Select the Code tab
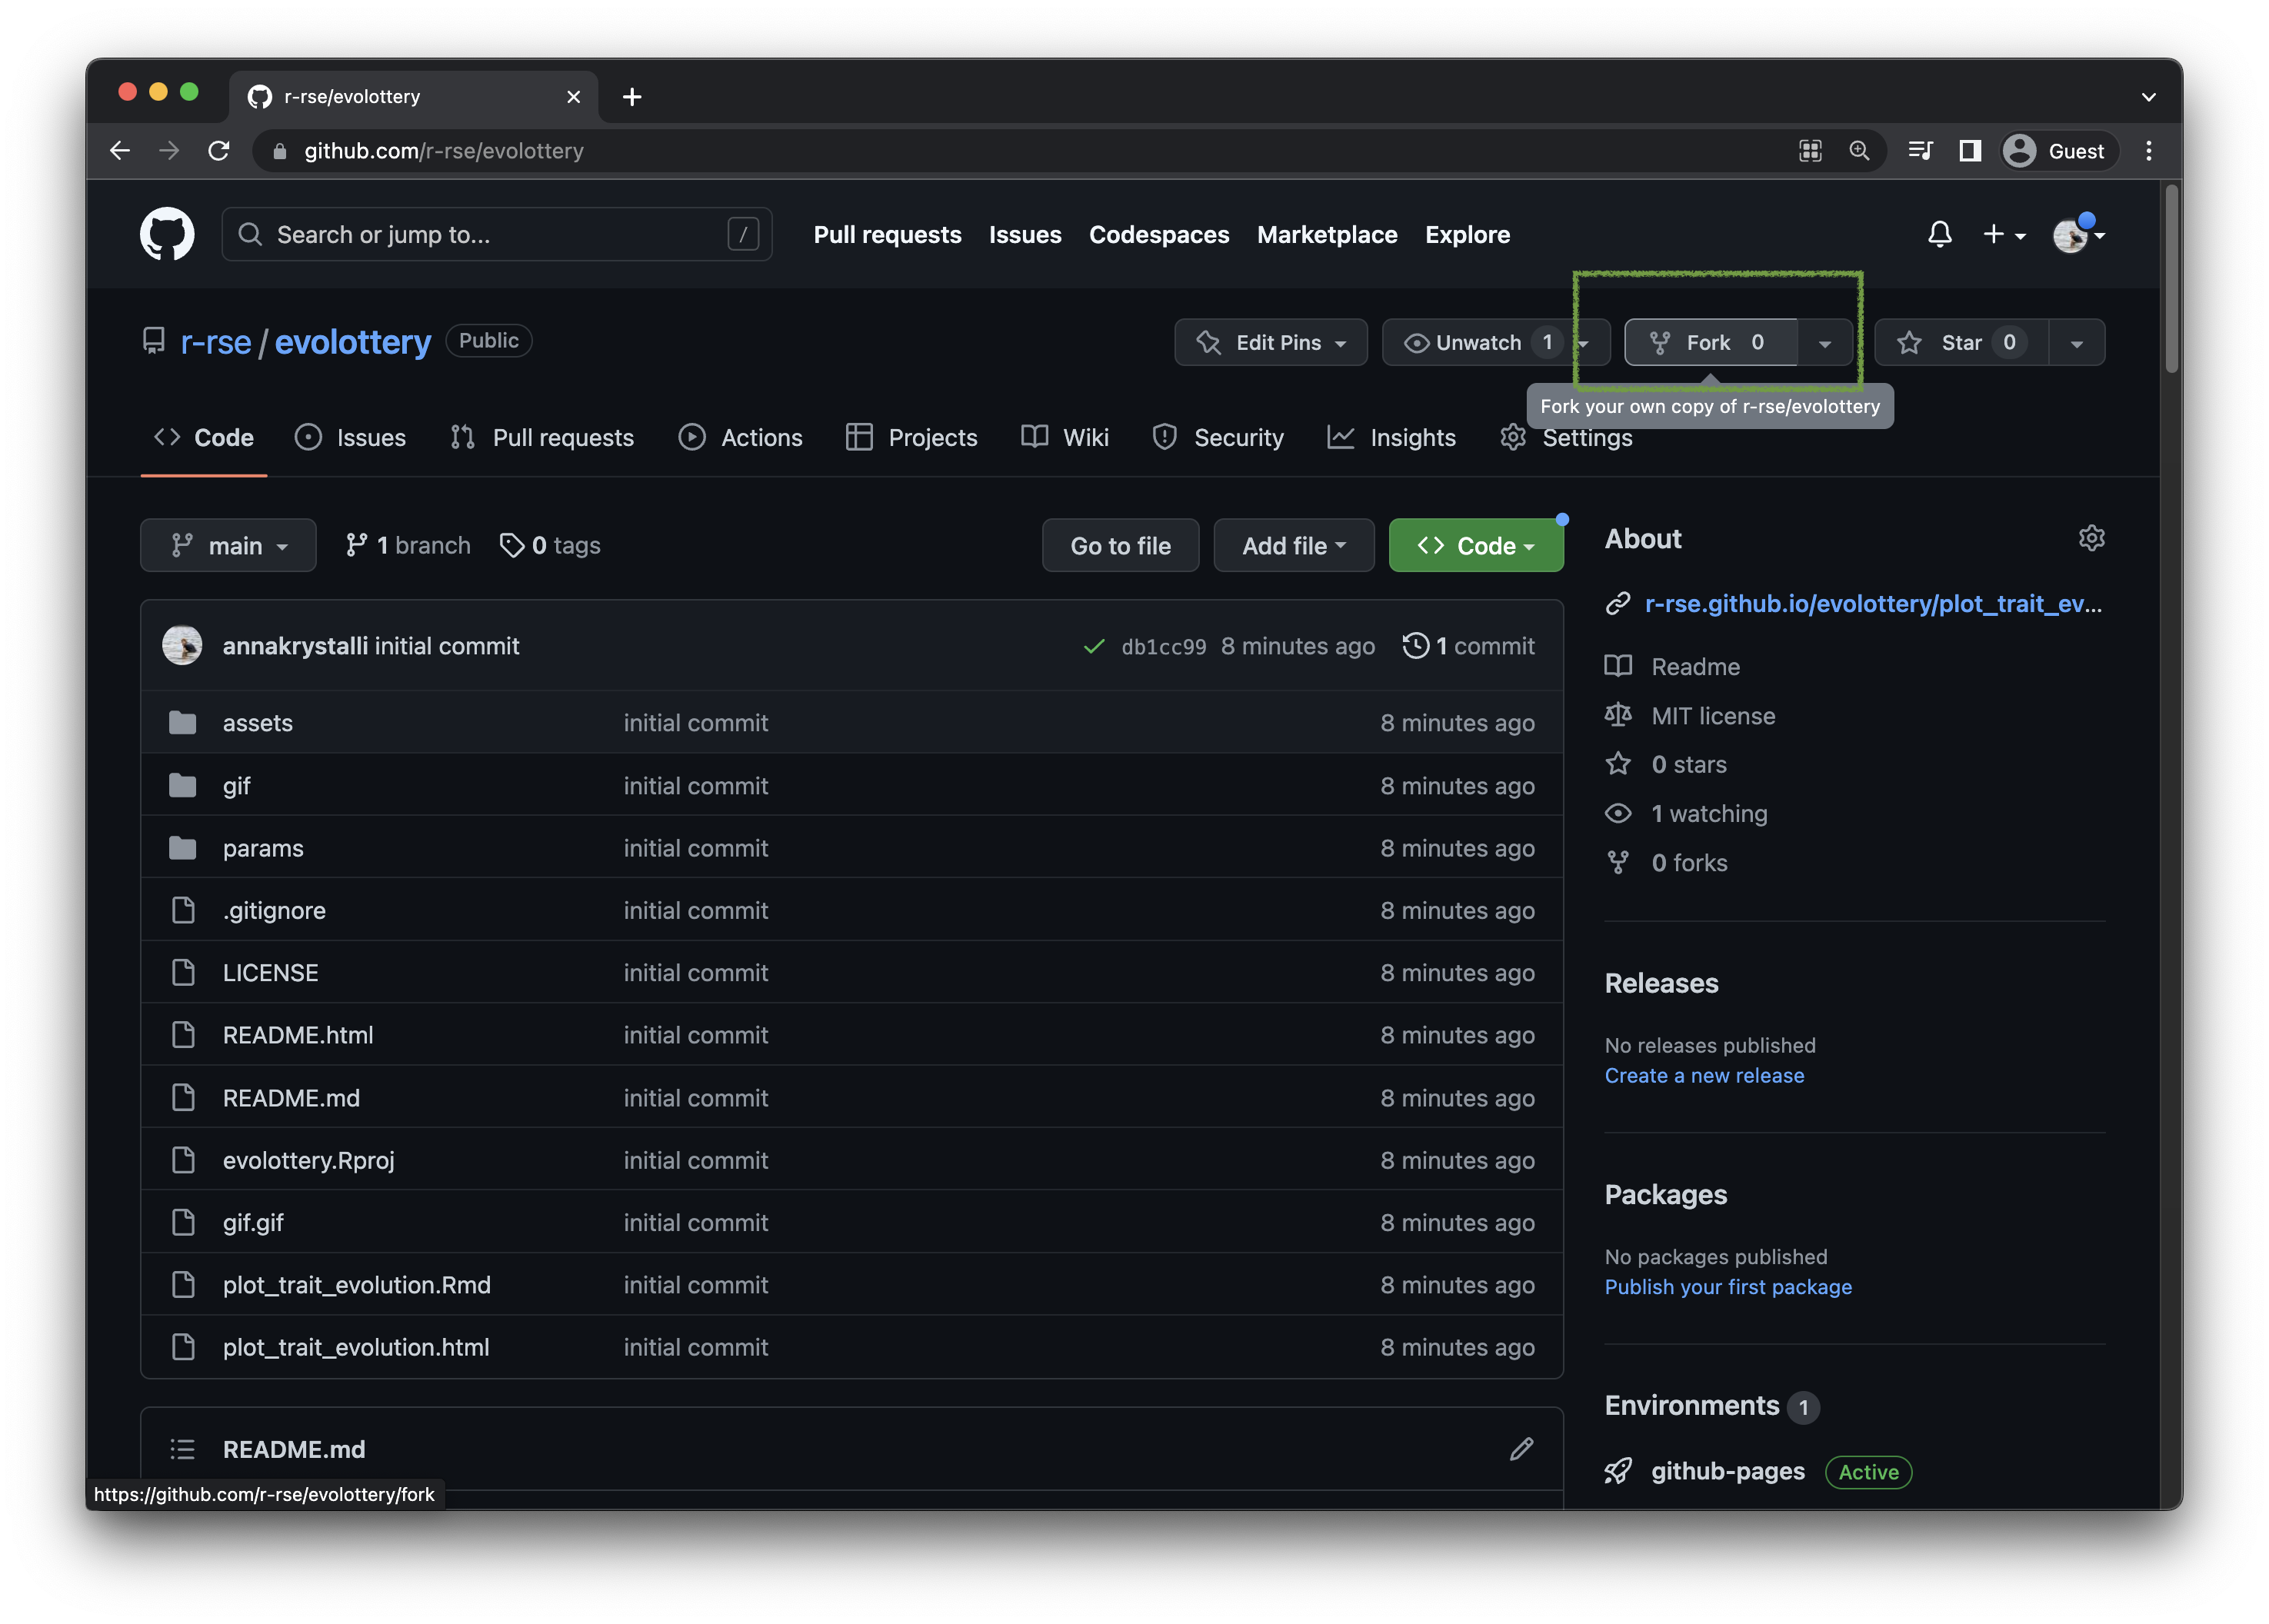 [x=204, y=437]
